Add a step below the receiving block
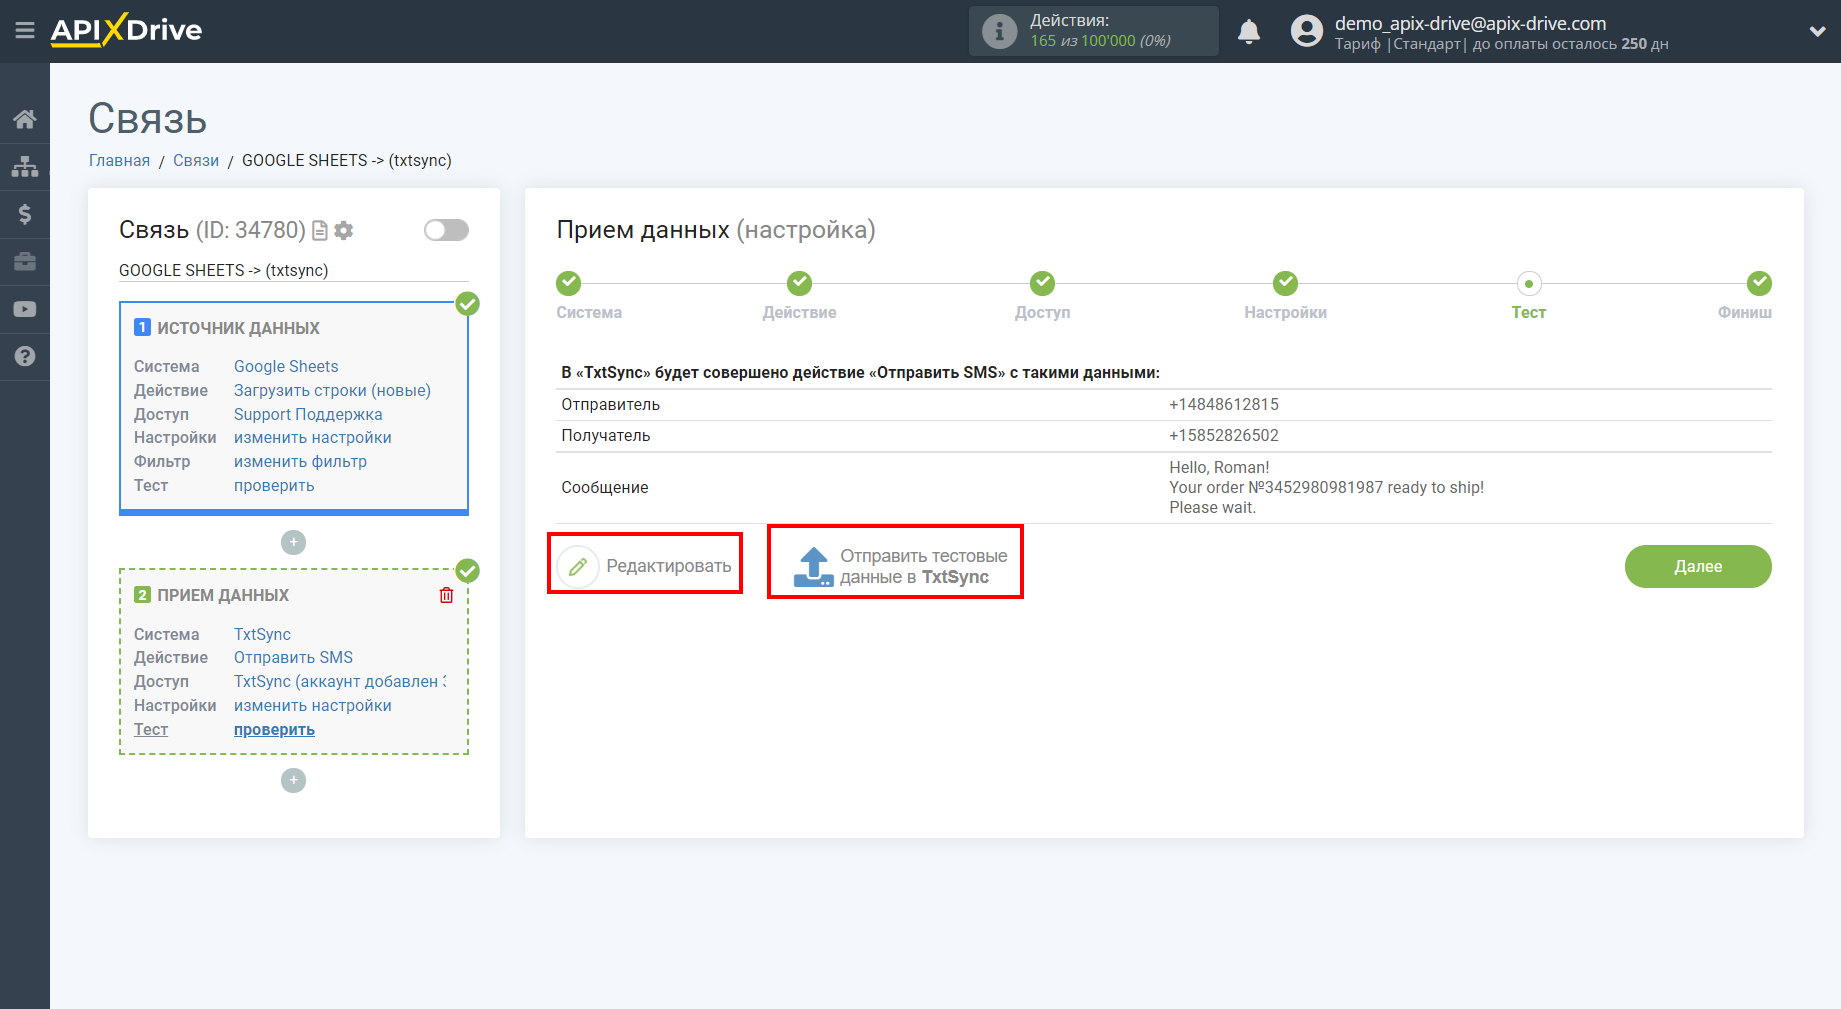This screenshot has height=1009, width=1841. pyautogui.click(x=293, y=780)
